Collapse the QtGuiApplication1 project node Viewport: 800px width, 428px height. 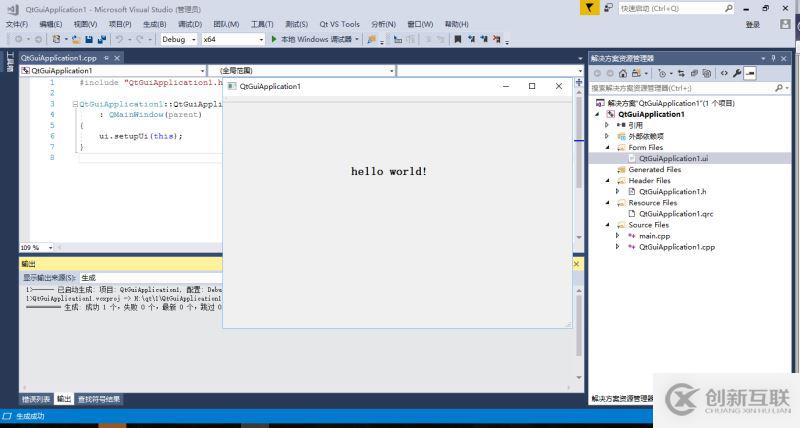[x=597, y=114]
